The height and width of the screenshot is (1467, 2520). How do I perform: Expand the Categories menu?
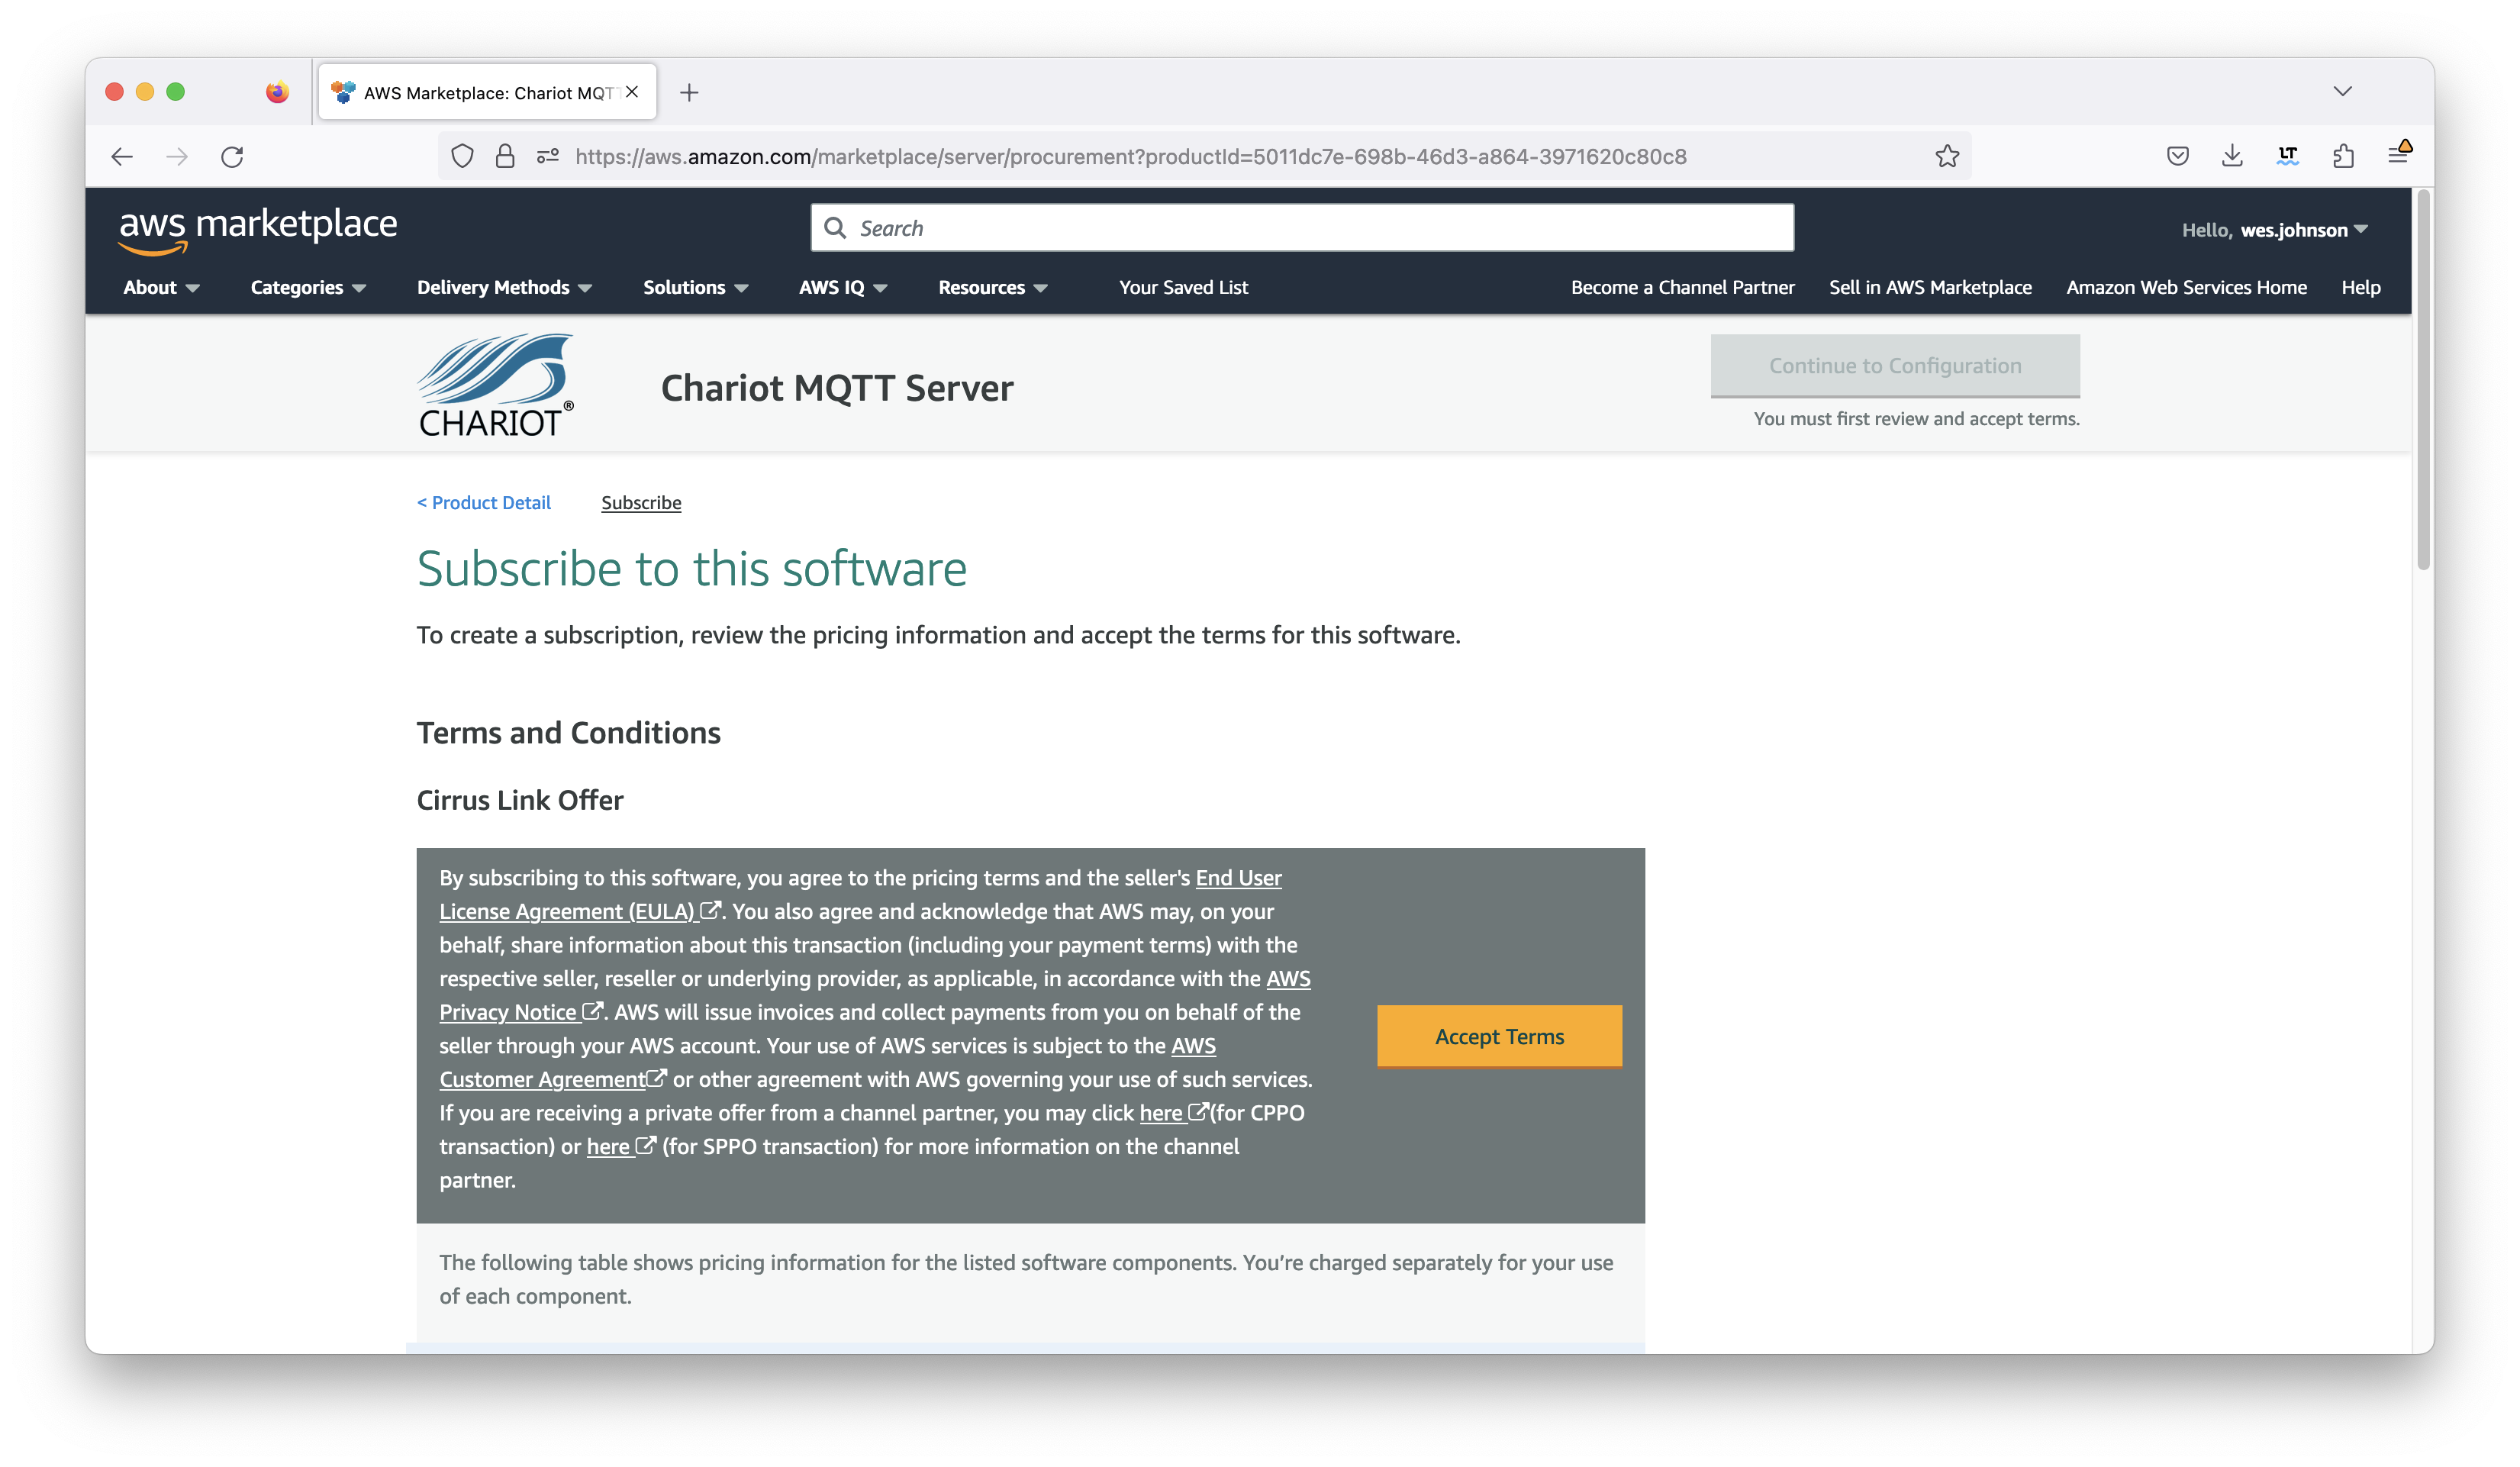point(308,287)
